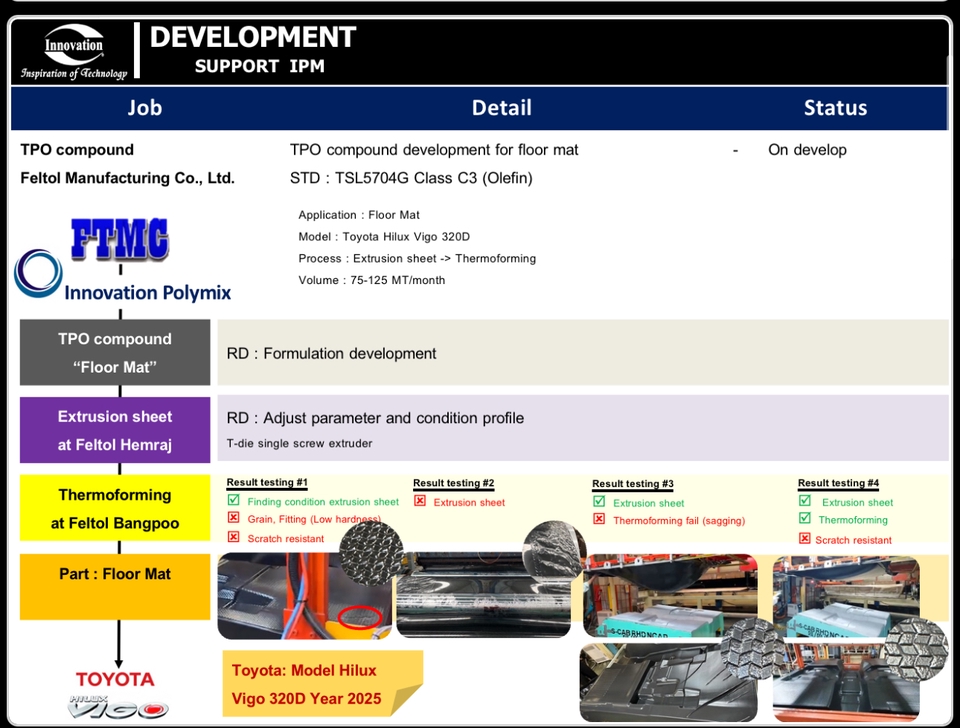Select the Detail column header
Image resolution: width=960 pixels, height=728 pixels.
coord(502,108)
